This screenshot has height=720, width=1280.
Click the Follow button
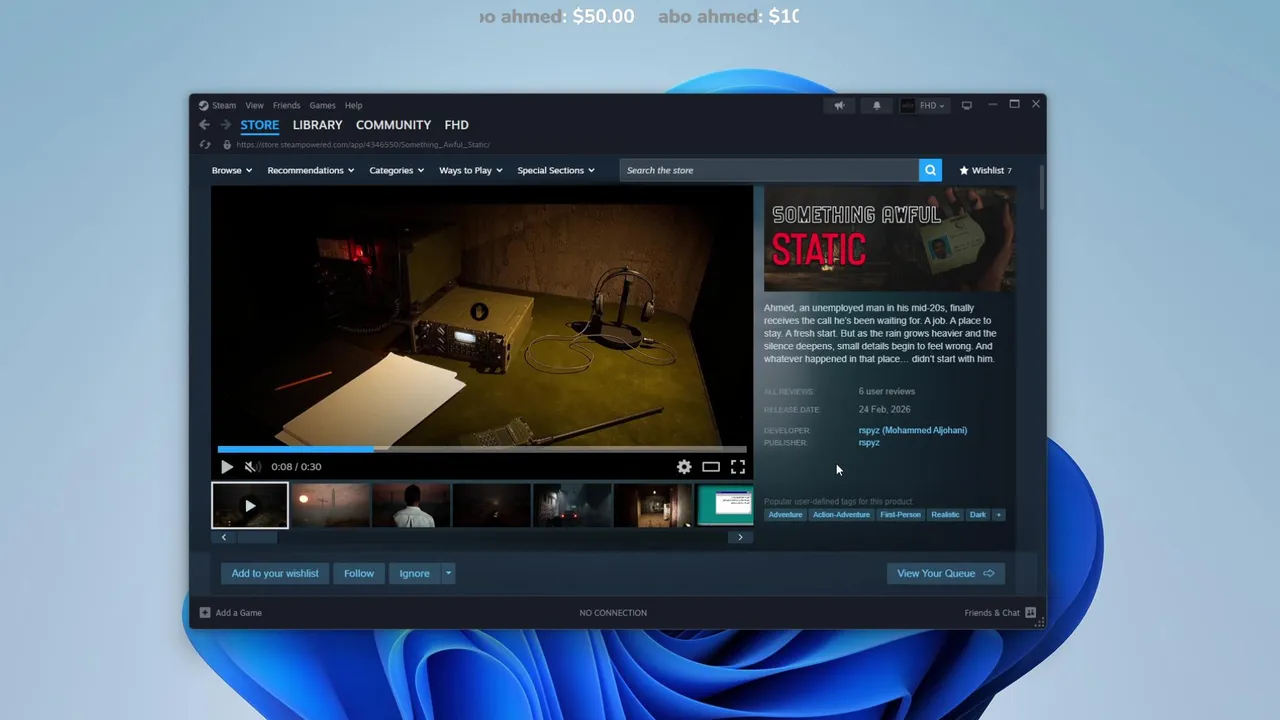coord(359,574)
